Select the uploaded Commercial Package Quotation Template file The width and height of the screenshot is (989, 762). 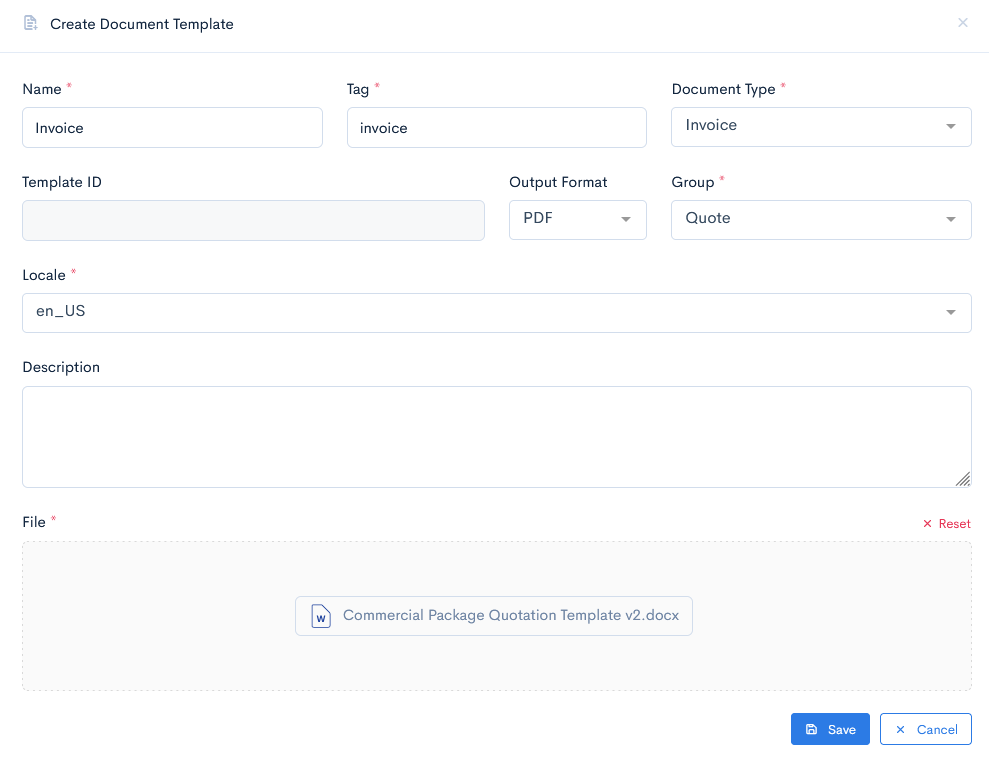tap(493, 615)
